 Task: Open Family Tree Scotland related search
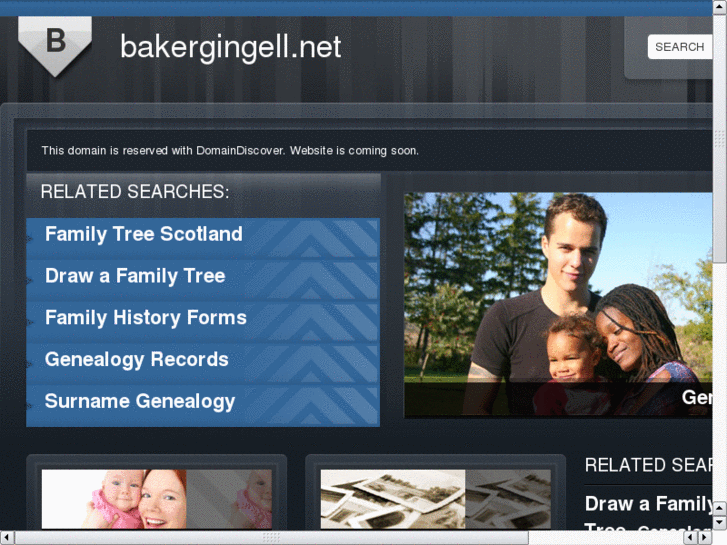tap(144, 234)
